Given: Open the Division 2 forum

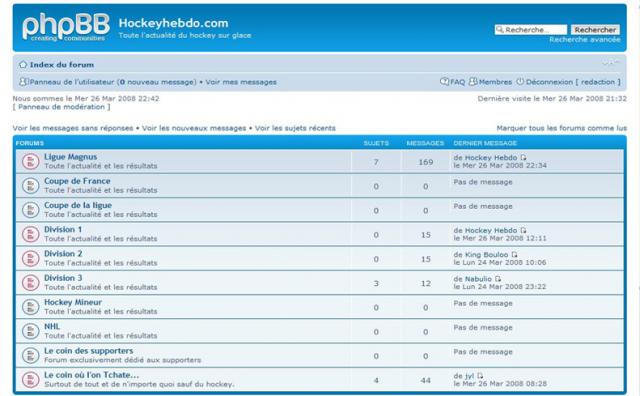Looking at the screenshot, I should pos(63,254).
